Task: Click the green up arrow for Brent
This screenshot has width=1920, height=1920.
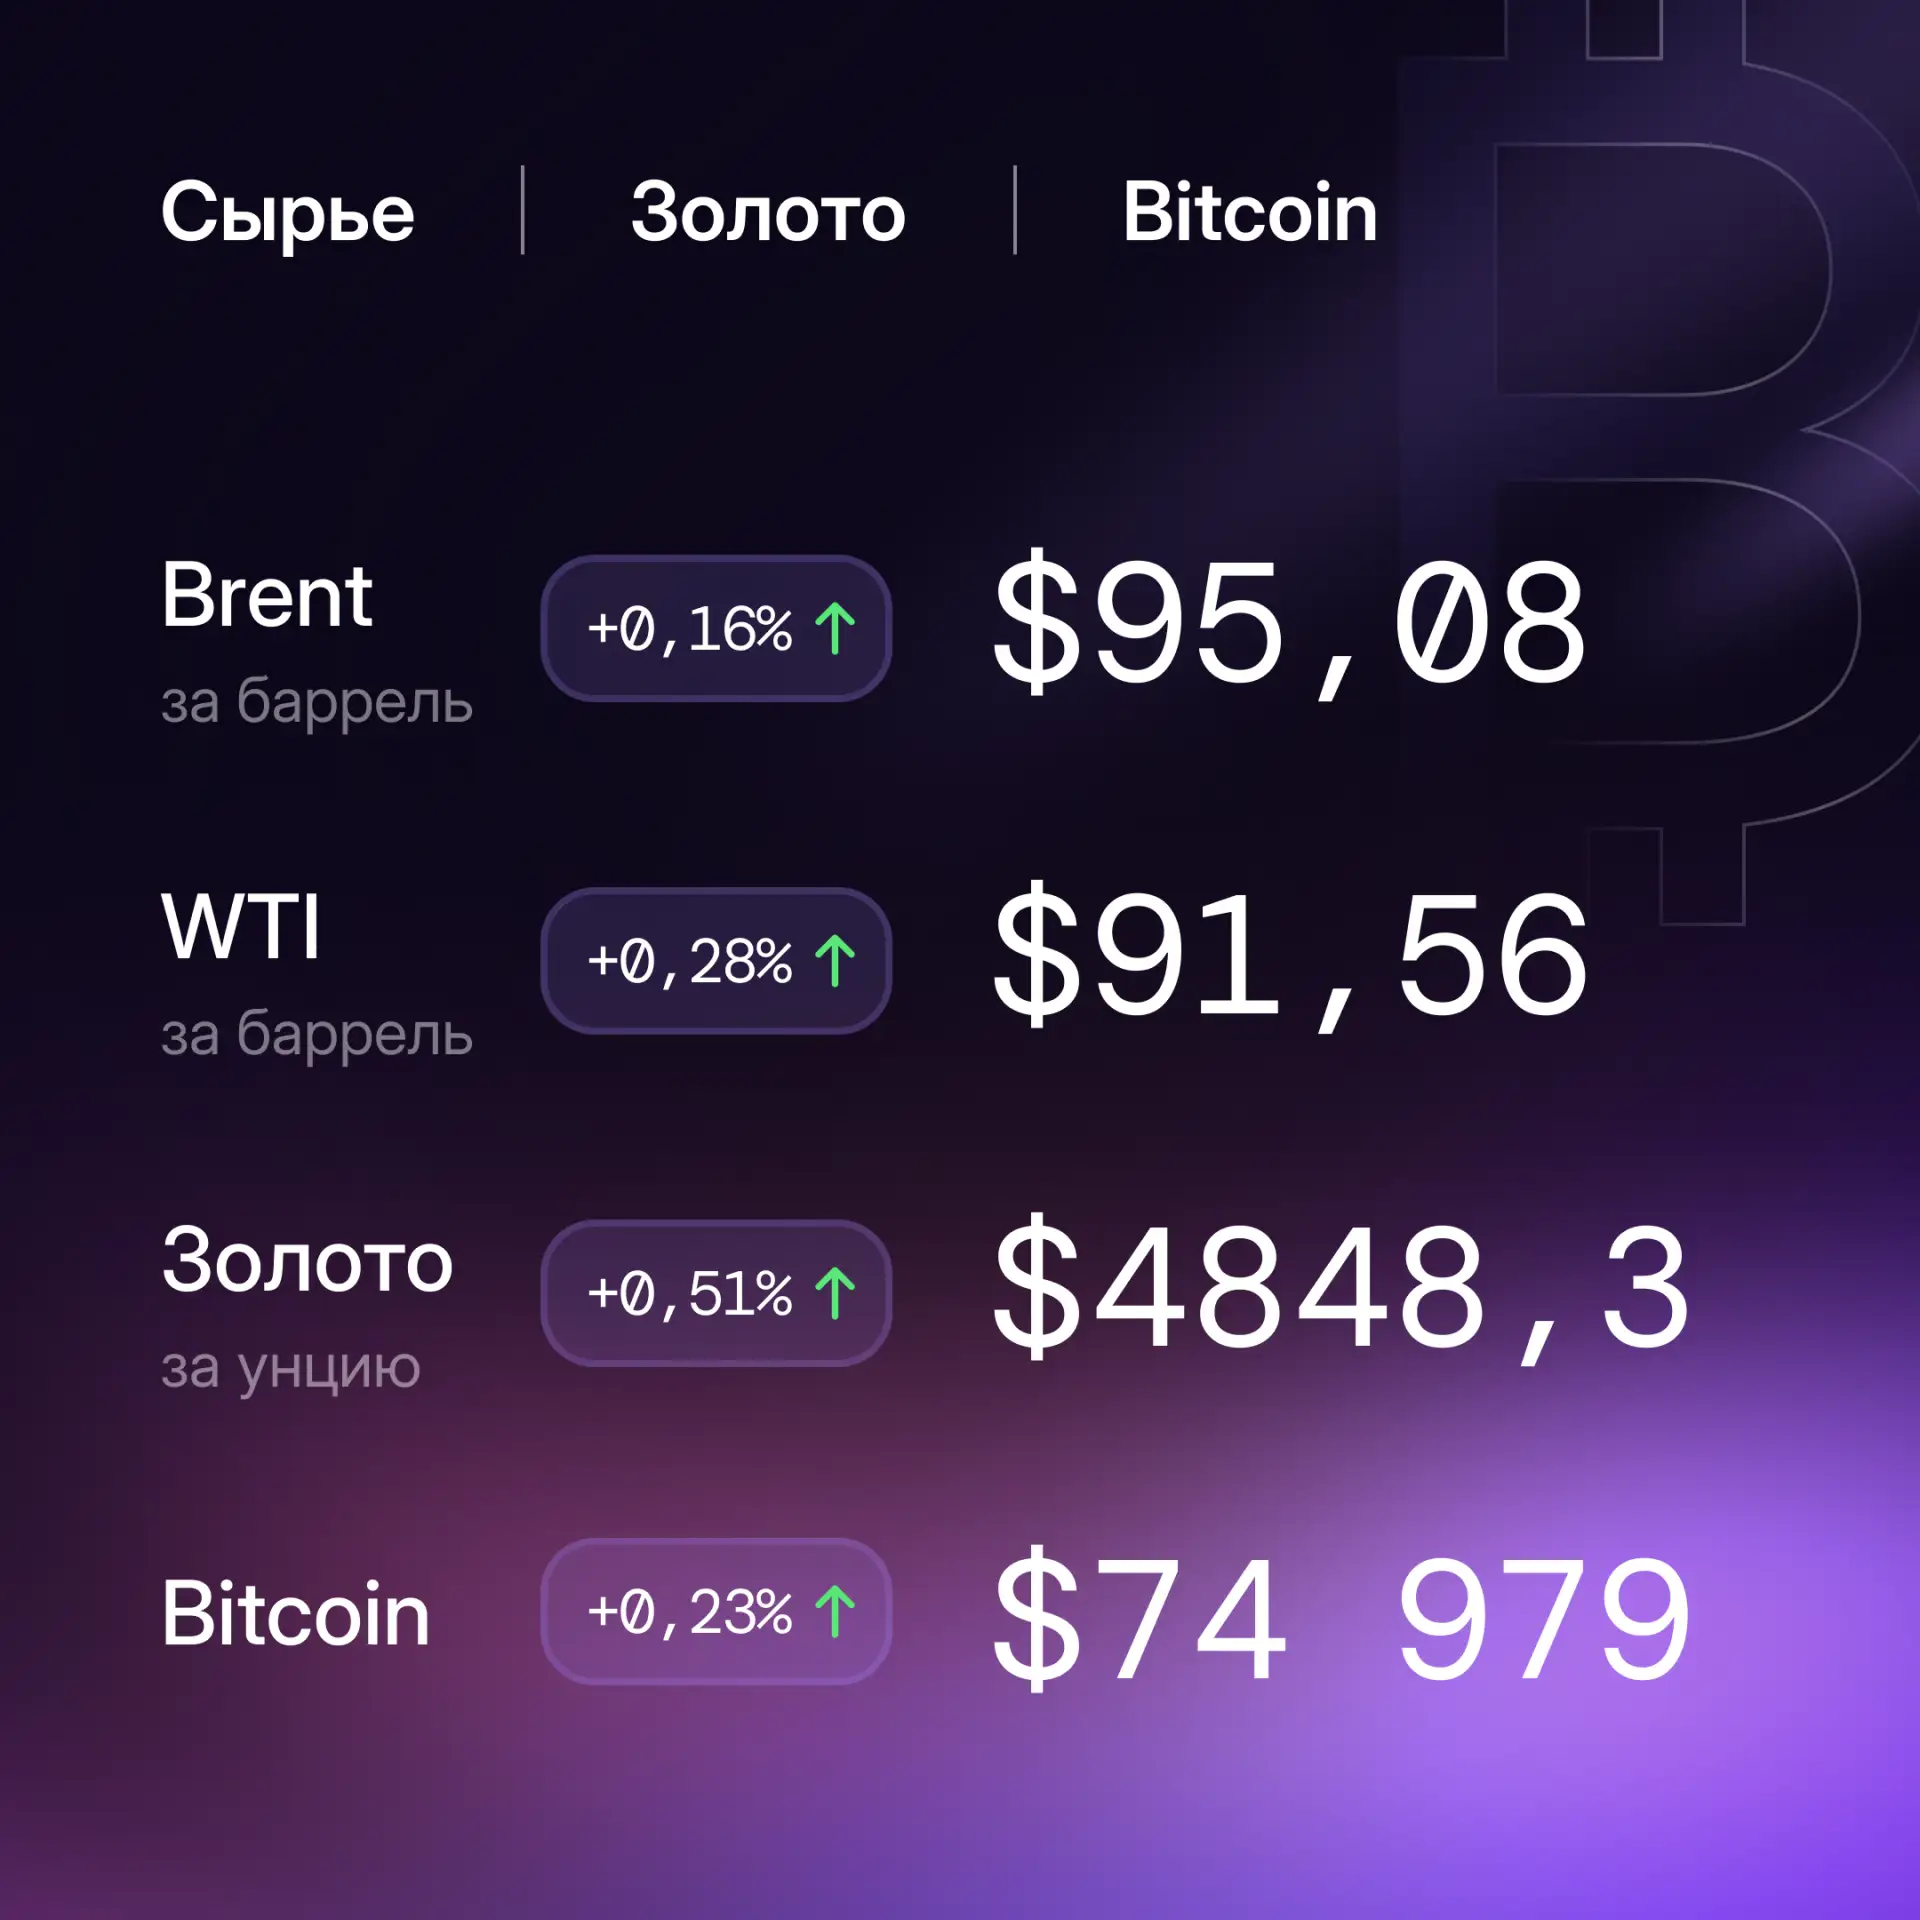Action: [835, 629]
